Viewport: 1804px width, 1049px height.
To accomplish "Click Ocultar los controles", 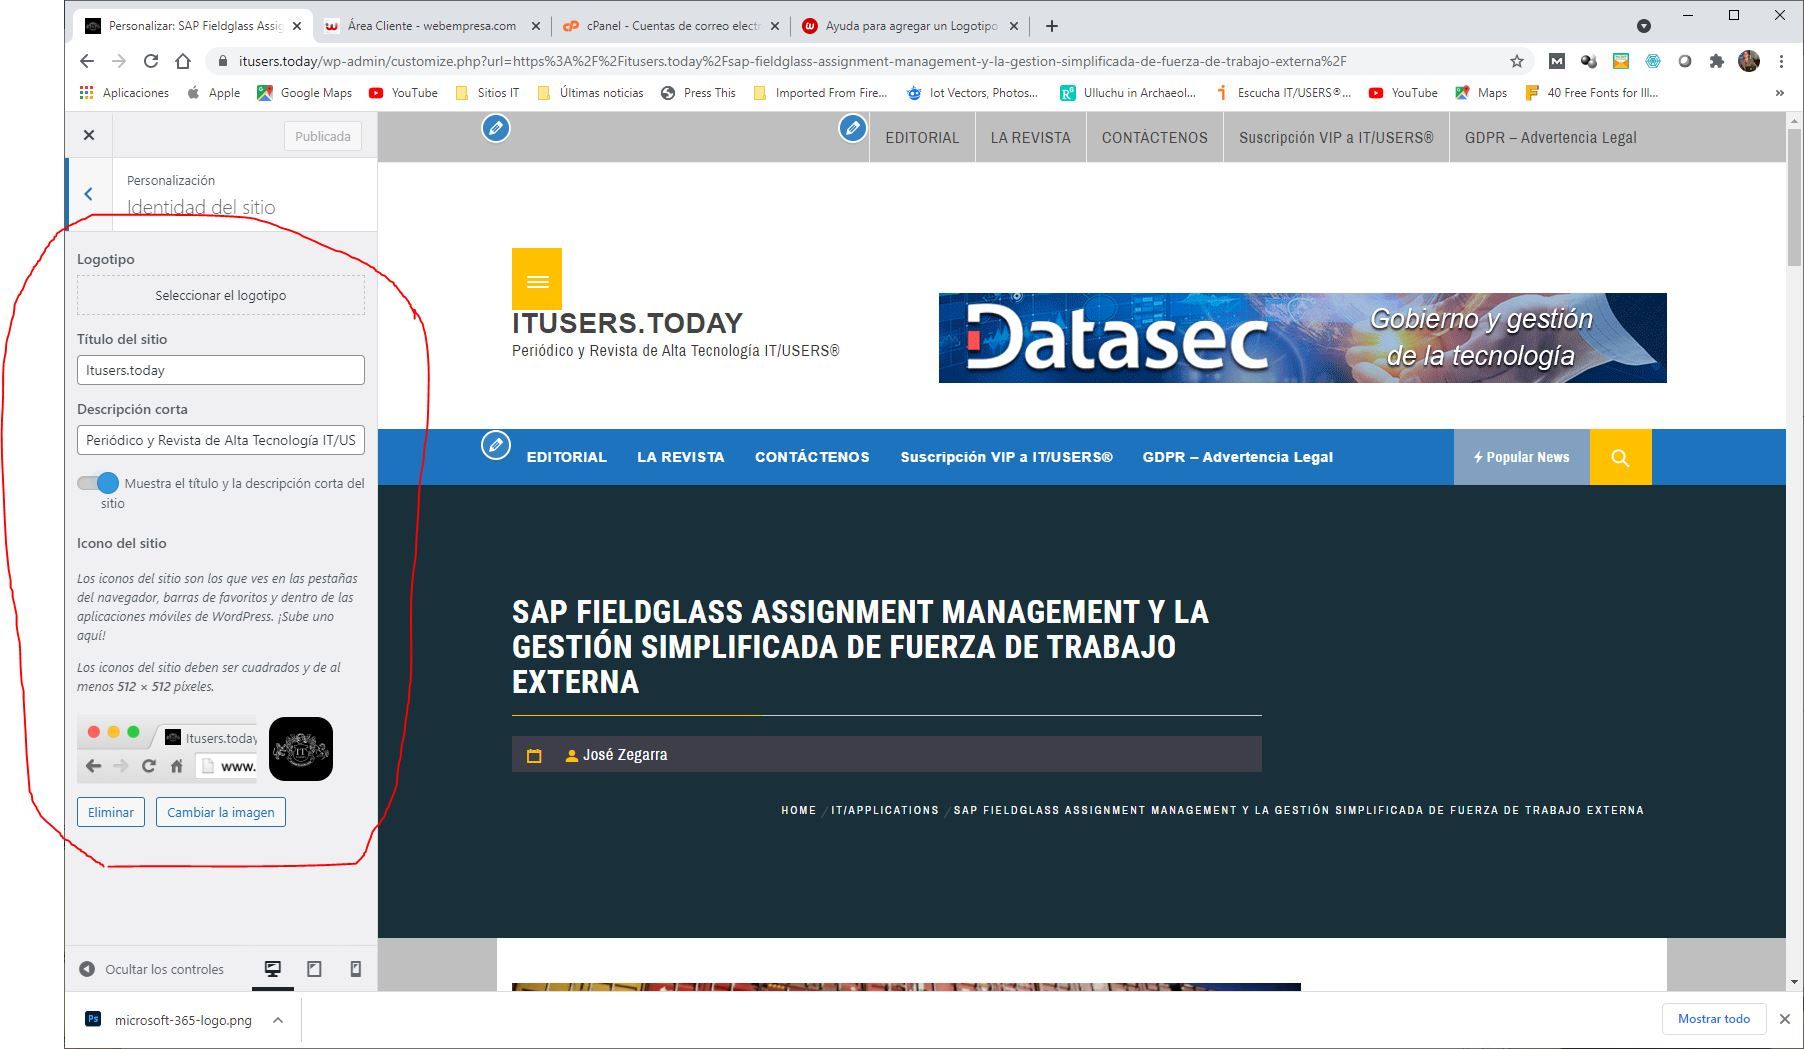I will point(152,969).
